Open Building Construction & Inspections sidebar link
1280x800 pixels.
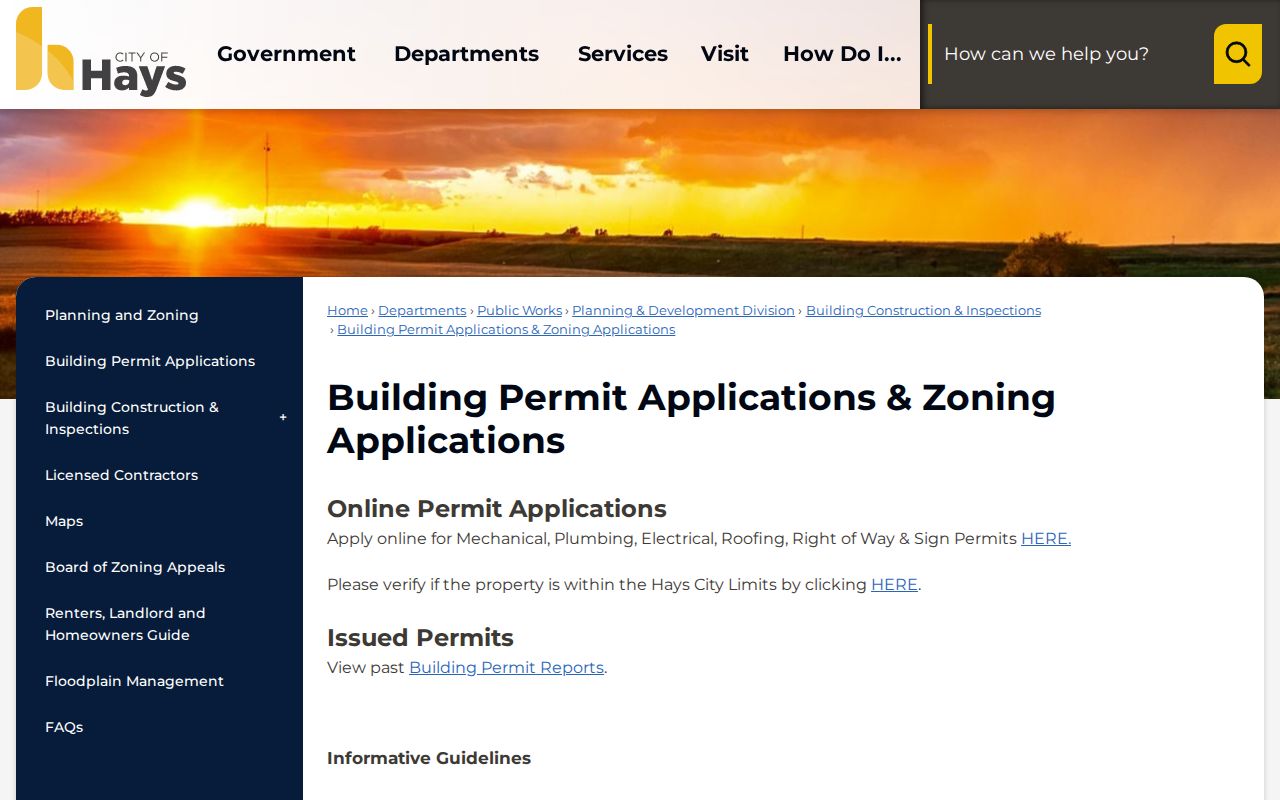coord(132,418)
